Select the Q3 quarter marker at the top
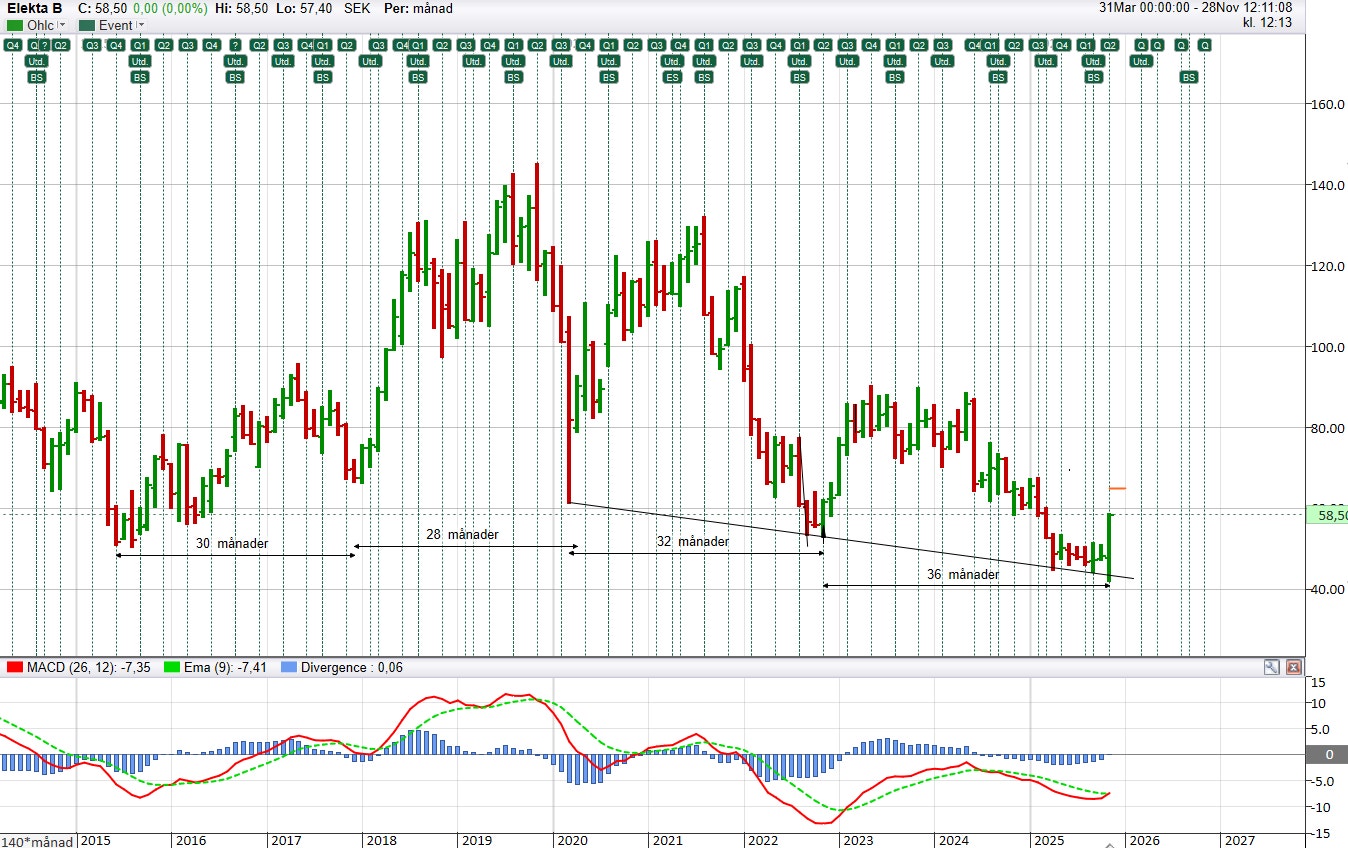The width and height of the screenshot is (1348, 848). (93, 45)
